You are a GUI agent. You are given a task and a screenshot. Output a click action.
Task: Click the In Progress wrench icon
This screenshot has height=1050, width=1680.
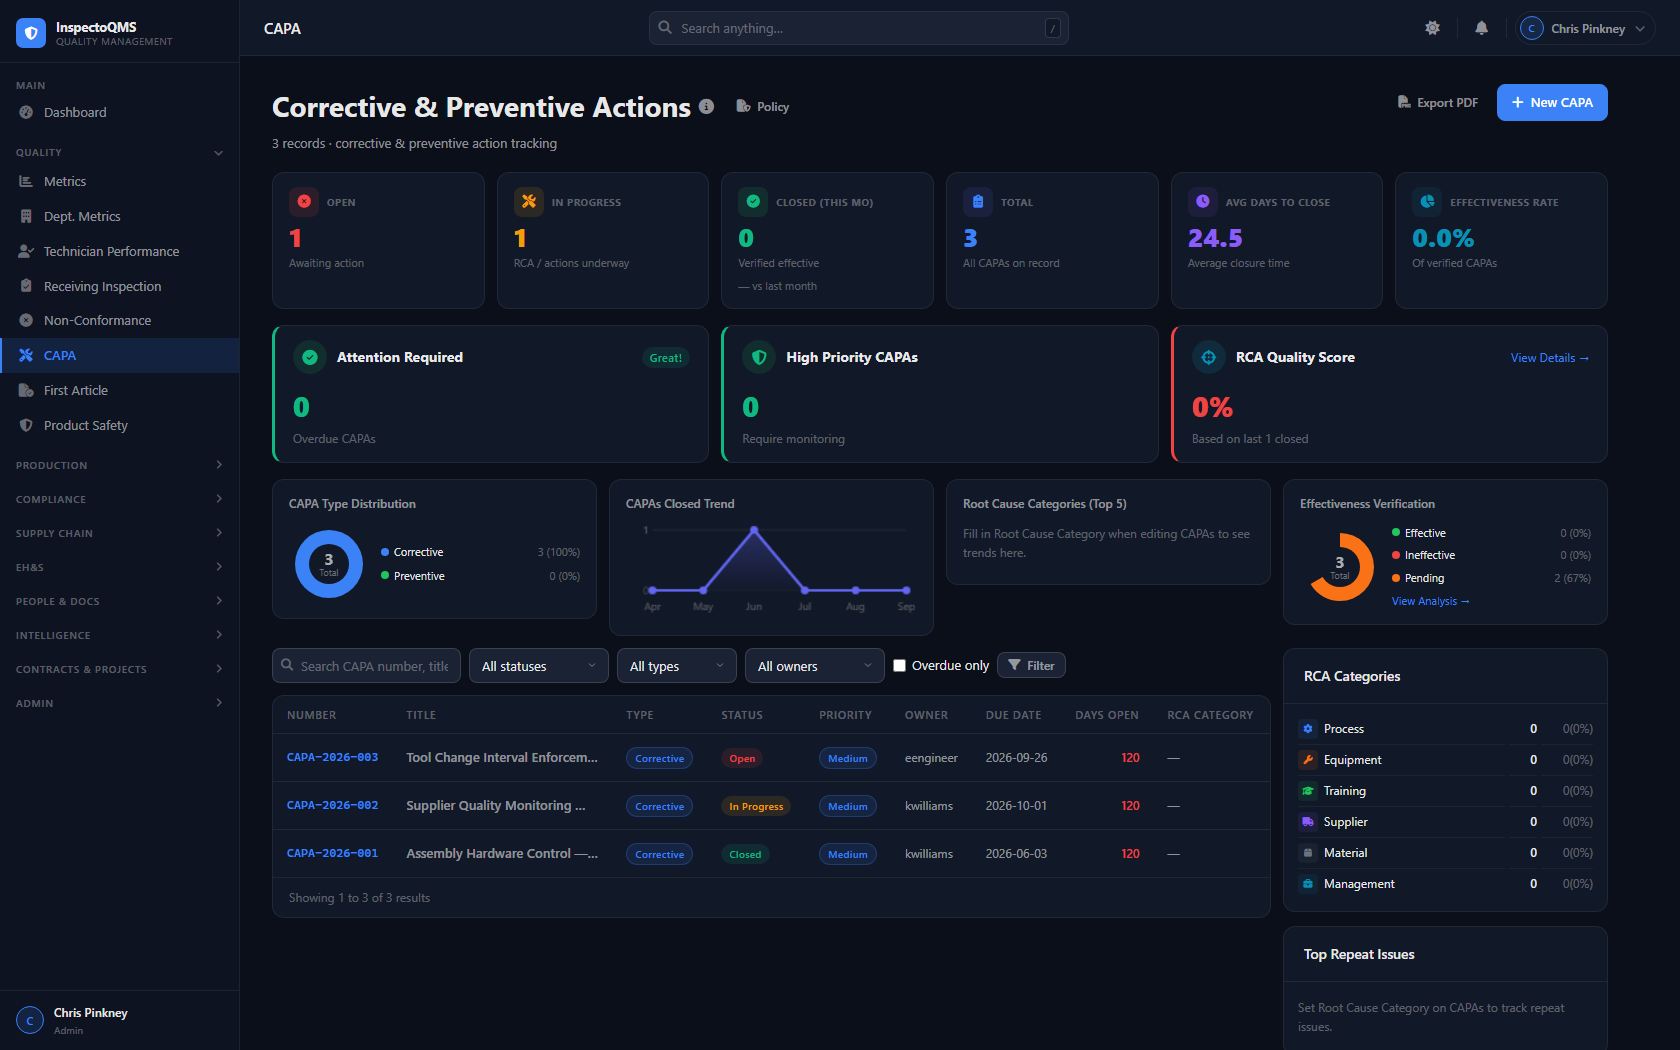point(529,201)
